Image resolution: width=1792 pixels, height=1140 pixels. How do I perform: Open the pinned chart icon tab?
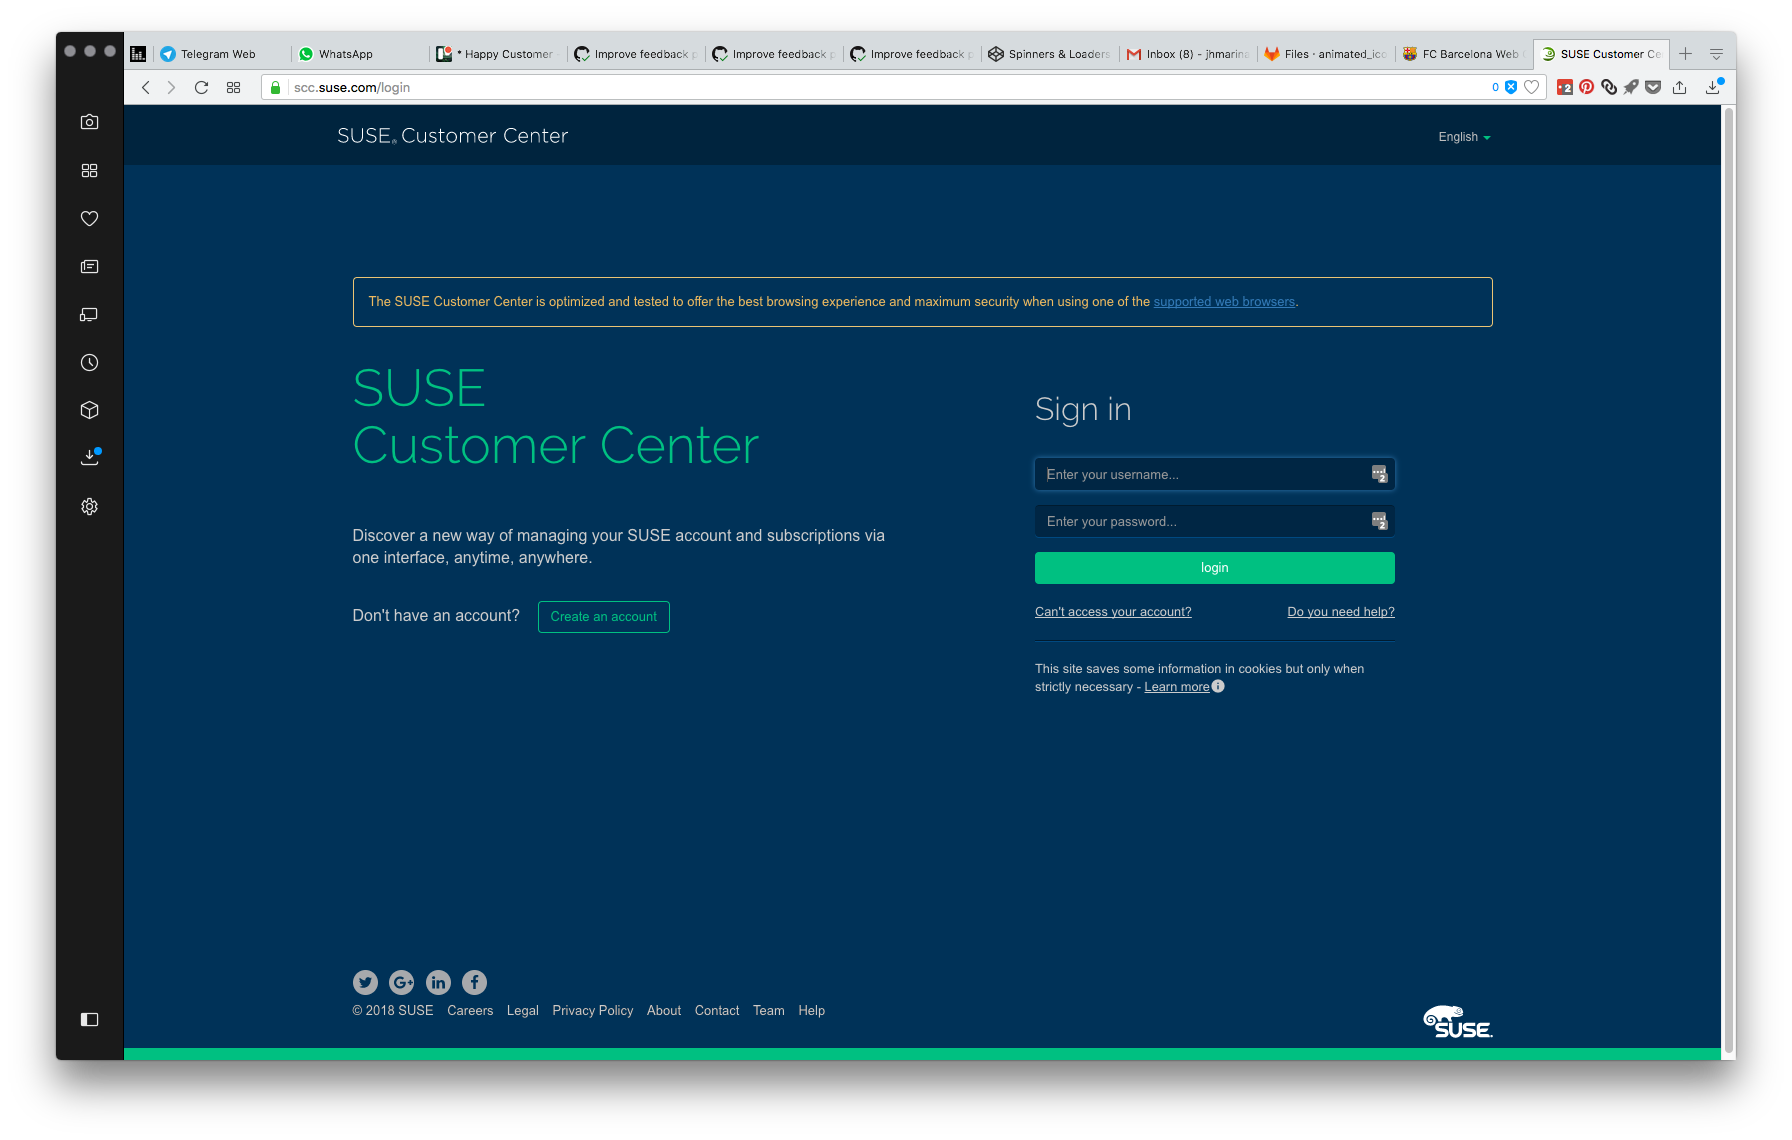[138, 54]
